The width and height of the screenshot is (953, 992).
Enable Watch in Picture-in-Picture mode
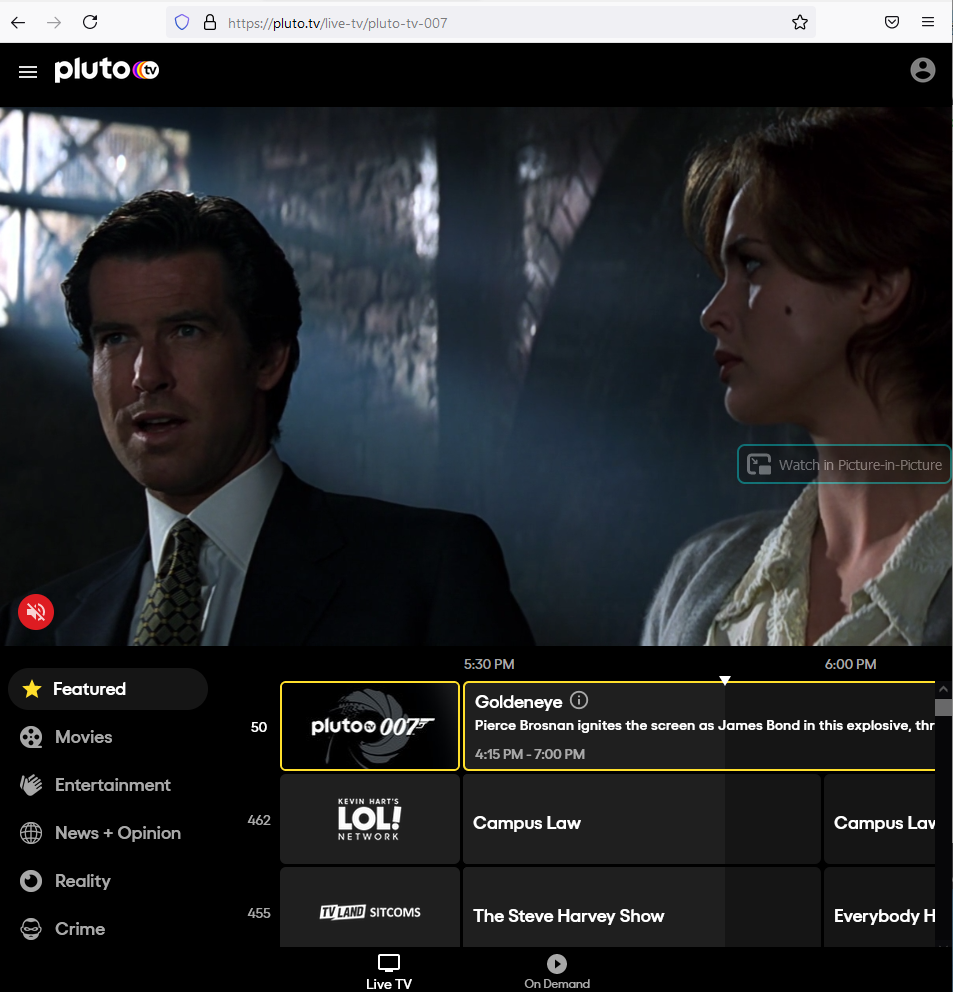(843, 464)
